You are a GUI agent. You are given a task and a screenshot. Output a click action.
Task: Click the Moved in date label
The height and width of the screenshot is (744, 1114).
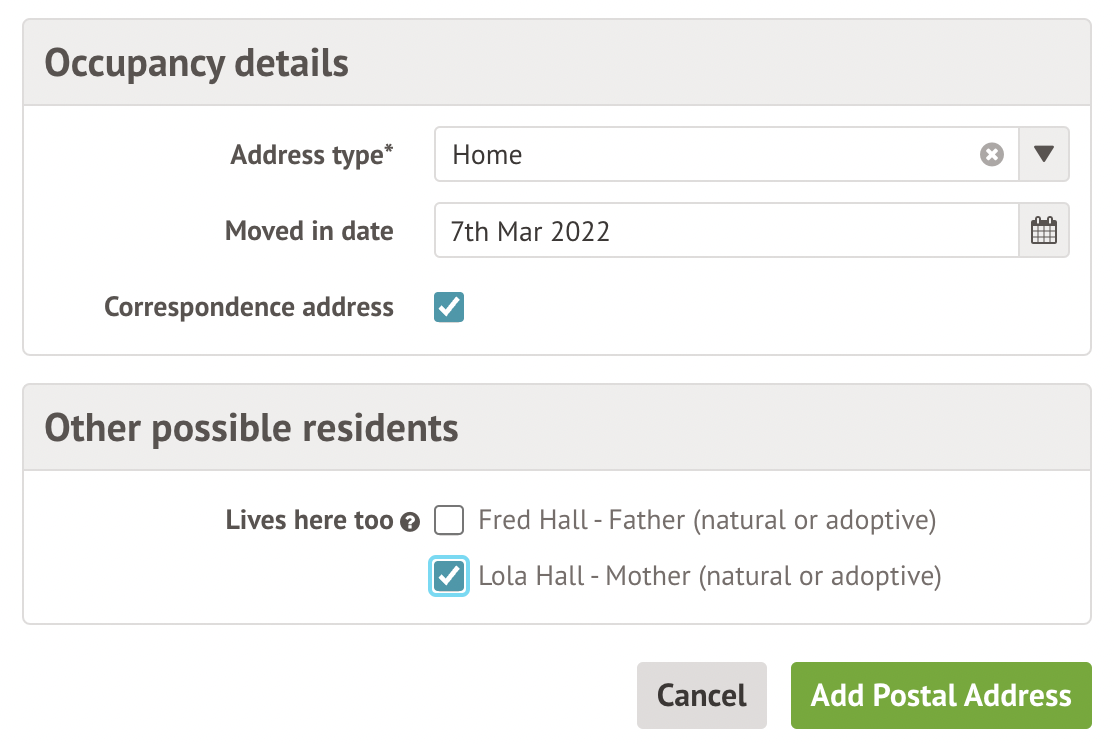coord(308,231)
